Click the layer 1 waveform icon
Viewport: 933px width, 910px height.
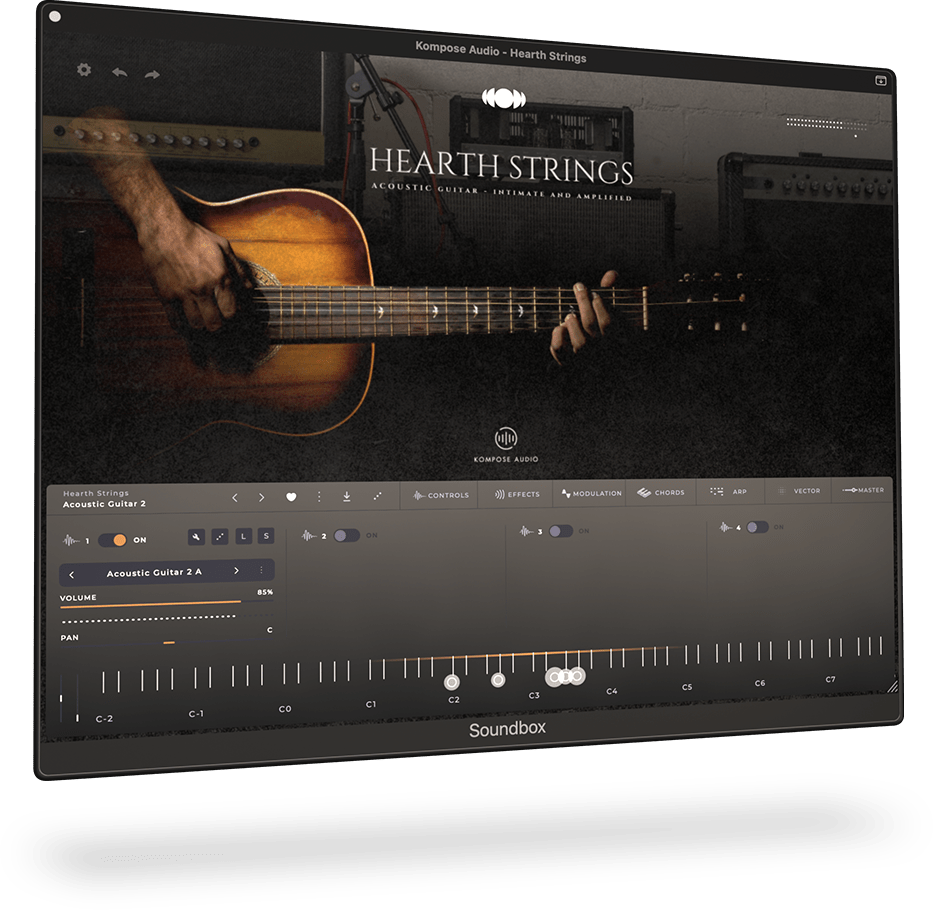click(71, 540)
